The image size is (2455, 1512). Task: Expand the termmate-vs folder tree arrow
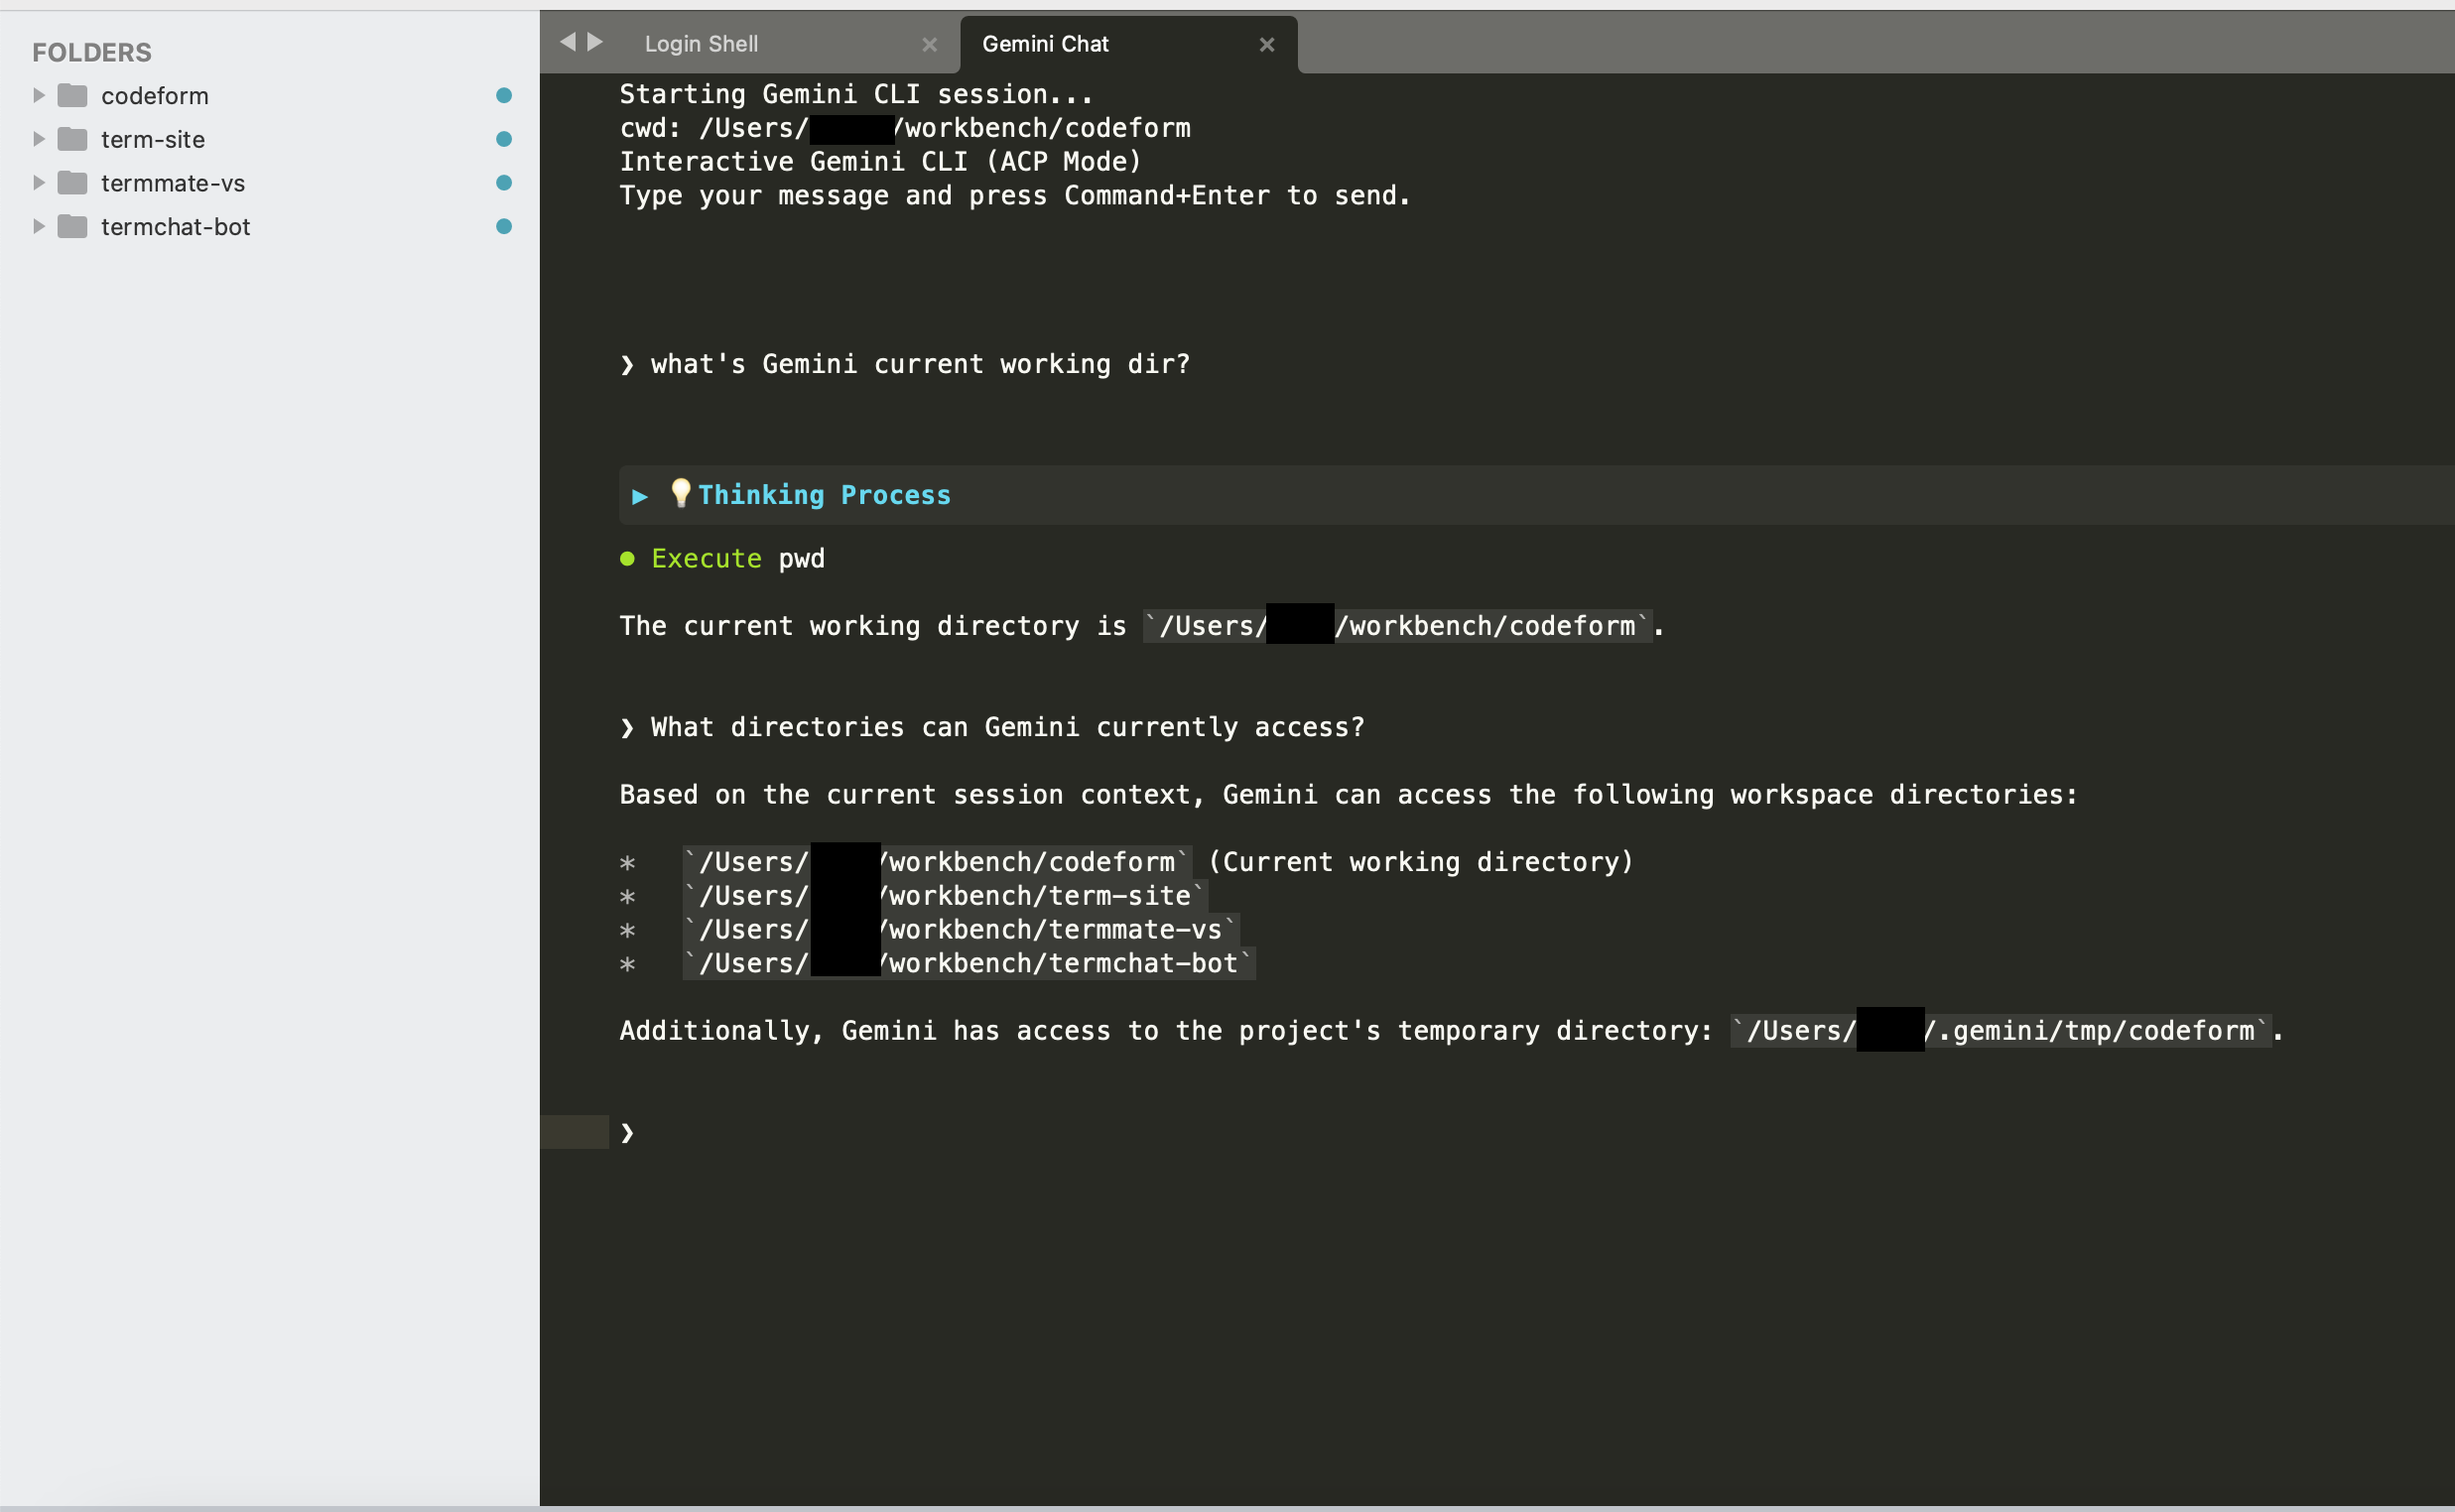point(39,183)
